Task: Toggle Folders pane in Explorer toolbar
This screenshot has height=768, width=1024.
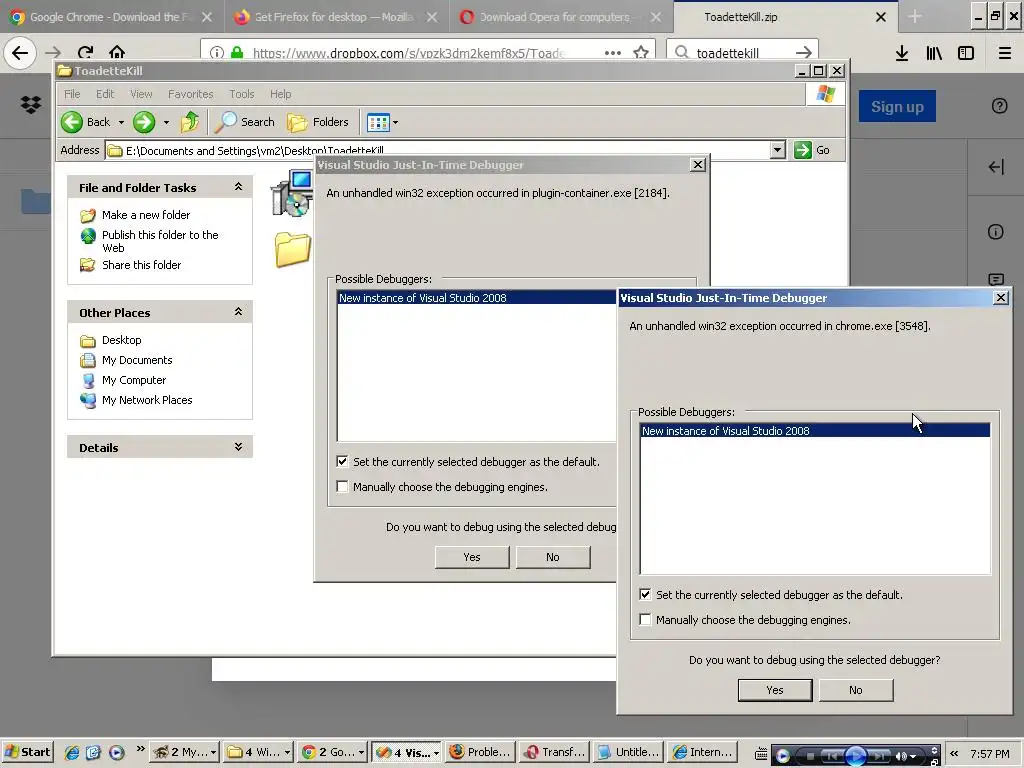Action: click(318, 121)
